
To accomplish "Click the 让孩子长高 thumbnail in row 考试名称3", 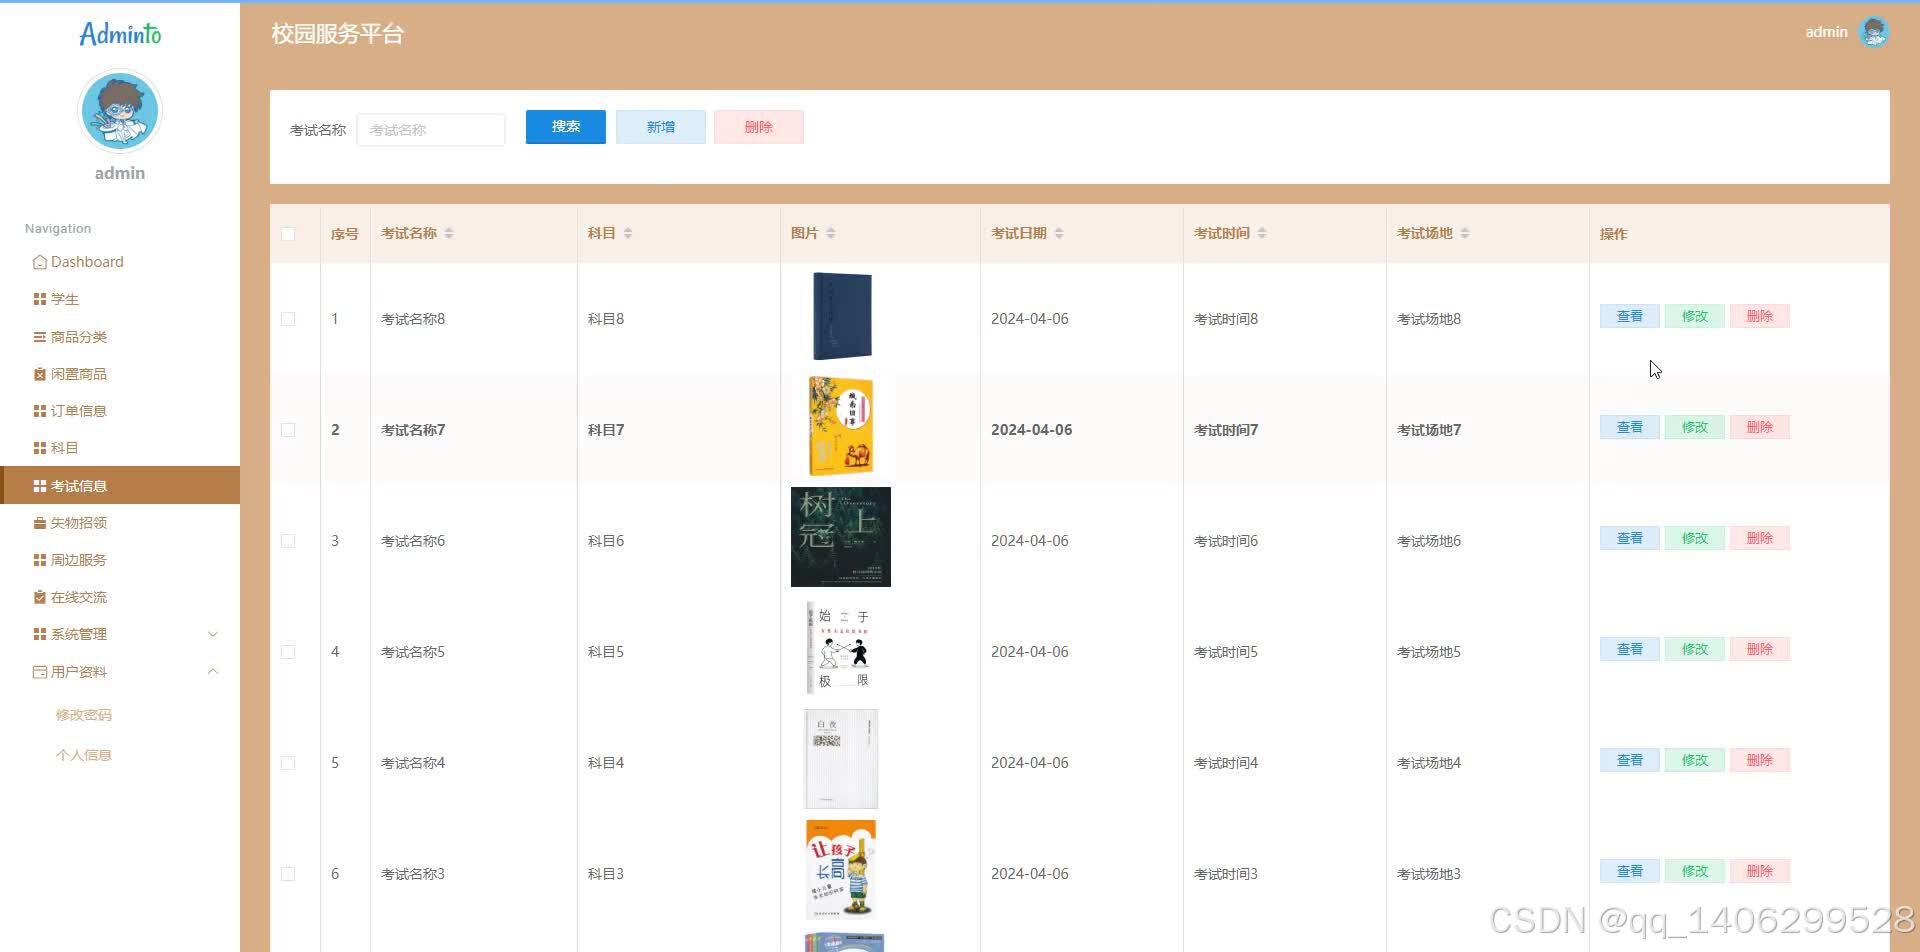I will (x=841, y=869).
